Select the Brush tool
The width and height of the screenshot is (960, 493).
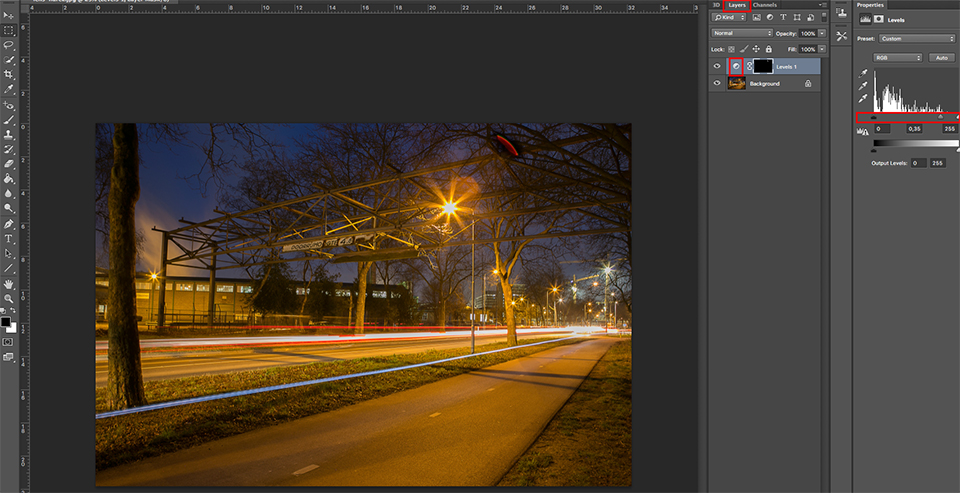pos(9,121)
